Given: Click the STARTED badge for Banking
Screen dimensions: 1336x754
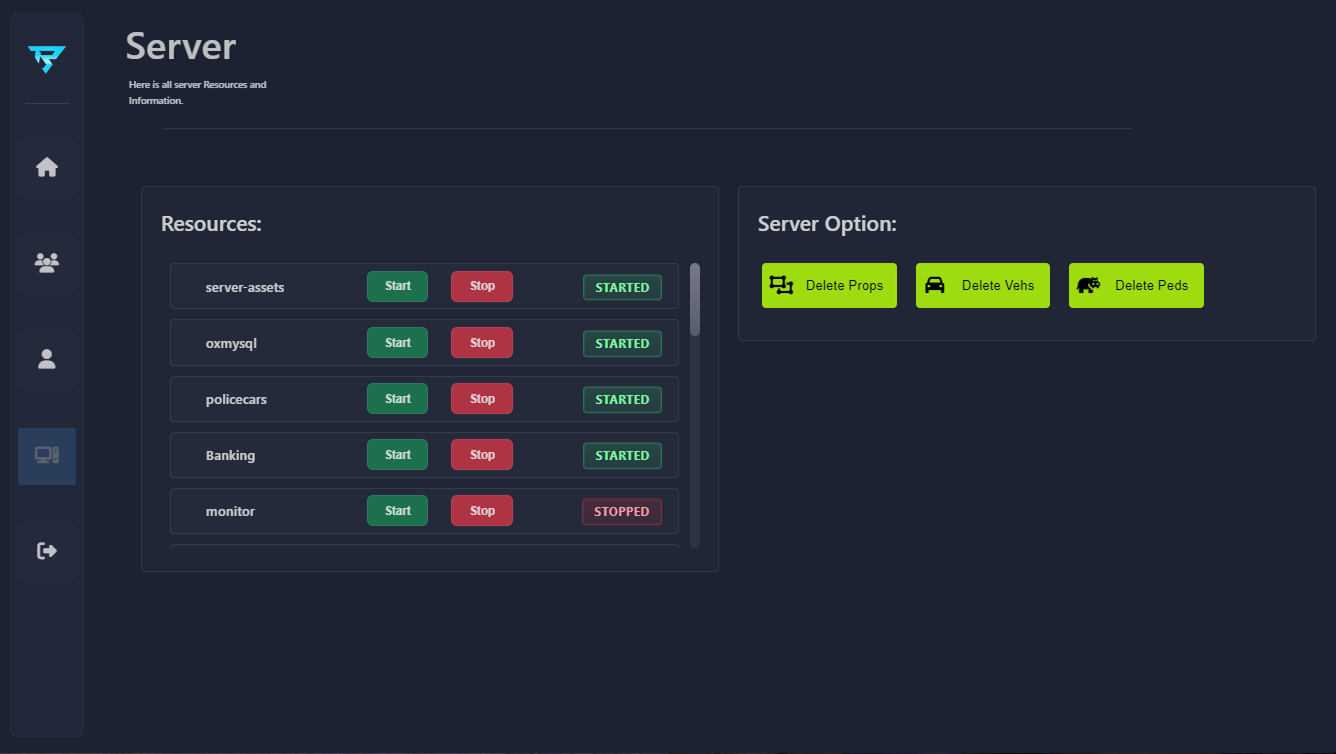Looking at the screenshot, I should pos(622,455).
